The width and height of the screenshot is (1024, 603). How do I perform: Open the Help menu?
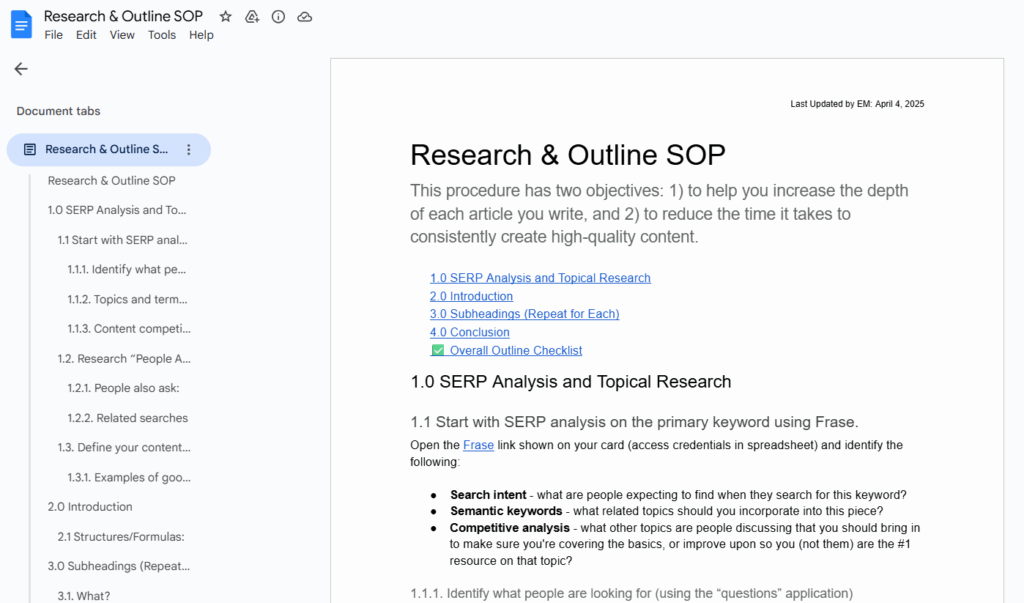pos(201,35)
